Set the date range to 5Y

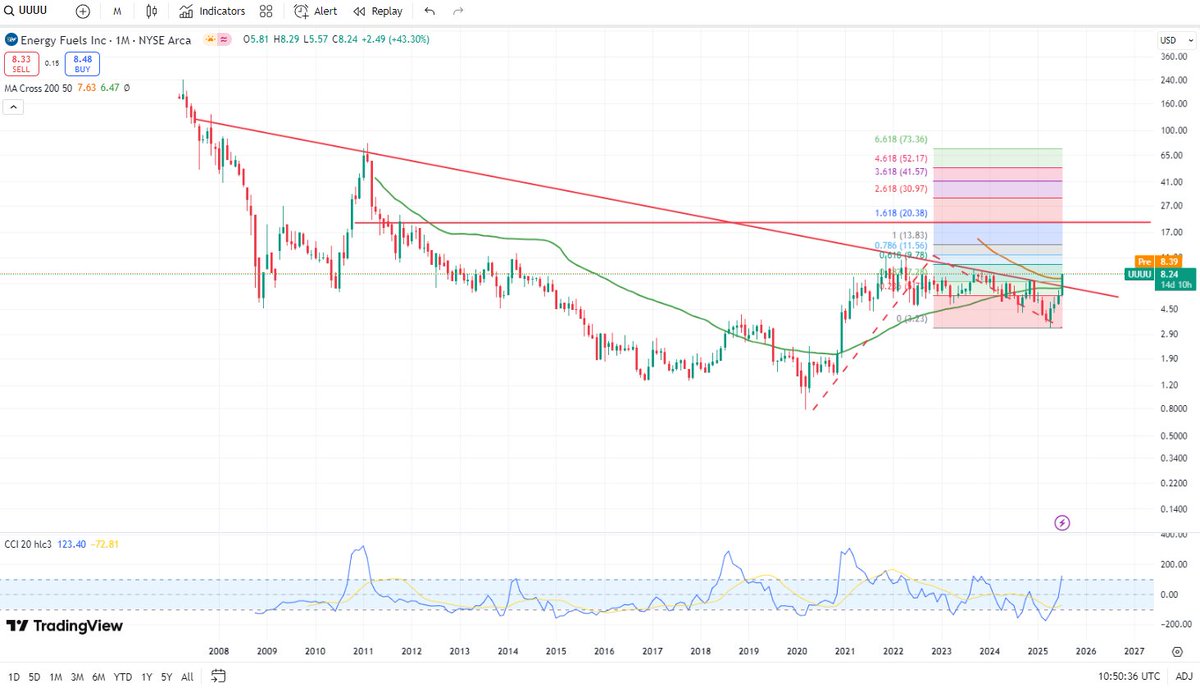168,677
